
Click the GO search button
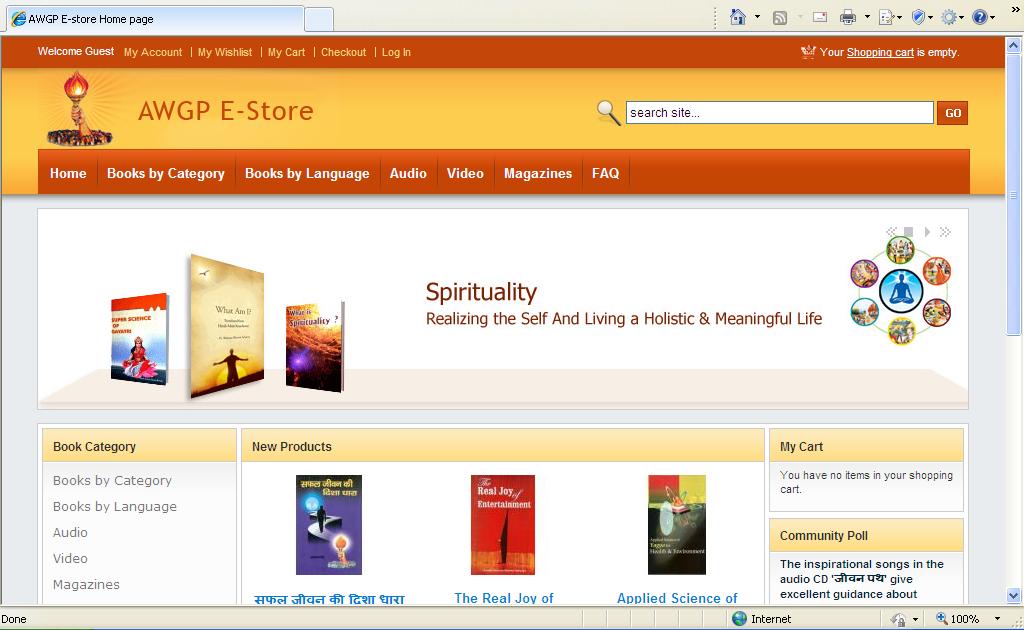click(x=951, y=112)
